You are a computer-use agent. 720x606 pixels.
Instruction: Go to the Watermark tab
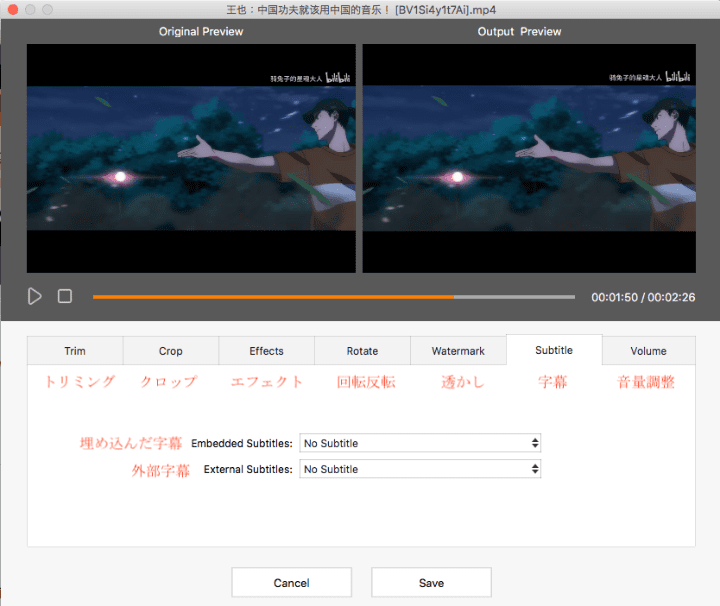[458, 351]
